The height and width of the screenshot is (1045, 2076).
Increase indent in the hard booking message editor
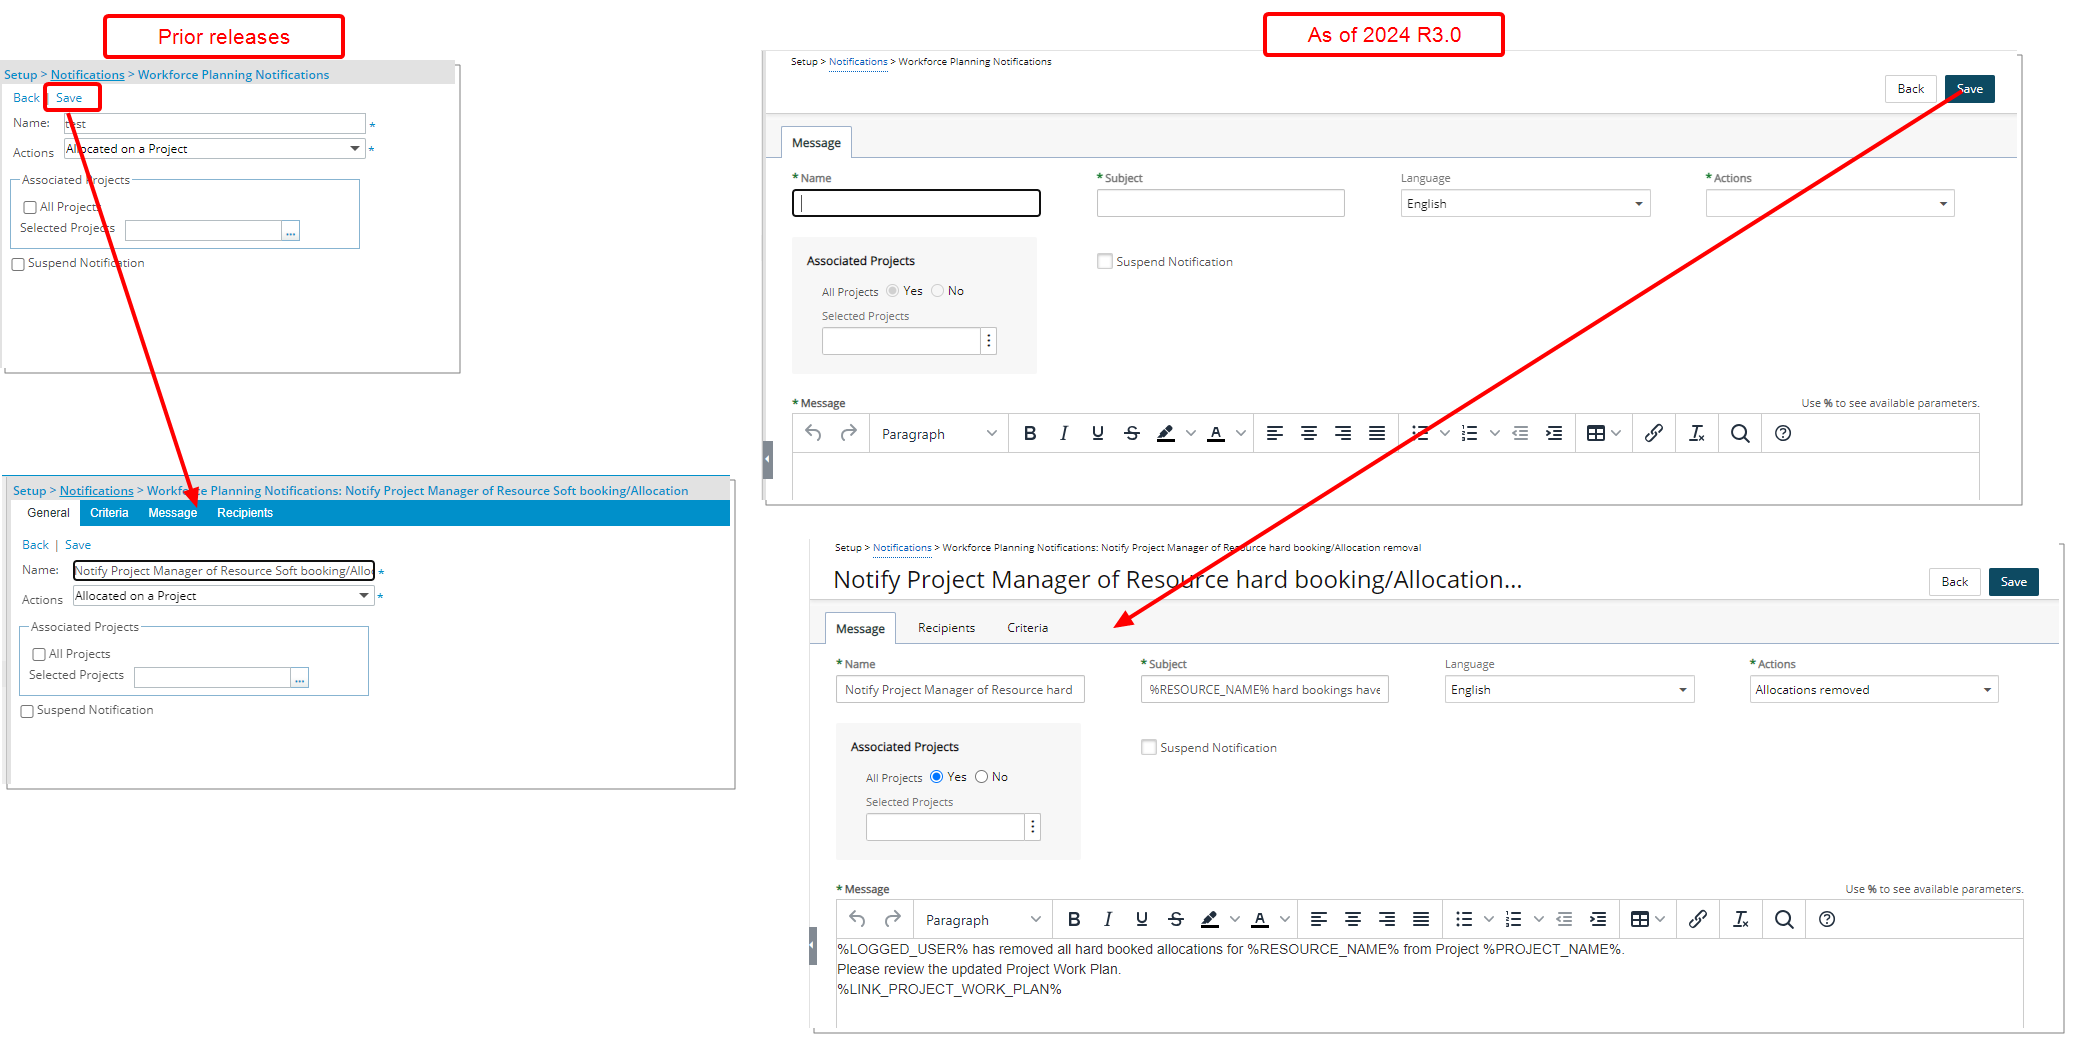(x=1598, y=919)
